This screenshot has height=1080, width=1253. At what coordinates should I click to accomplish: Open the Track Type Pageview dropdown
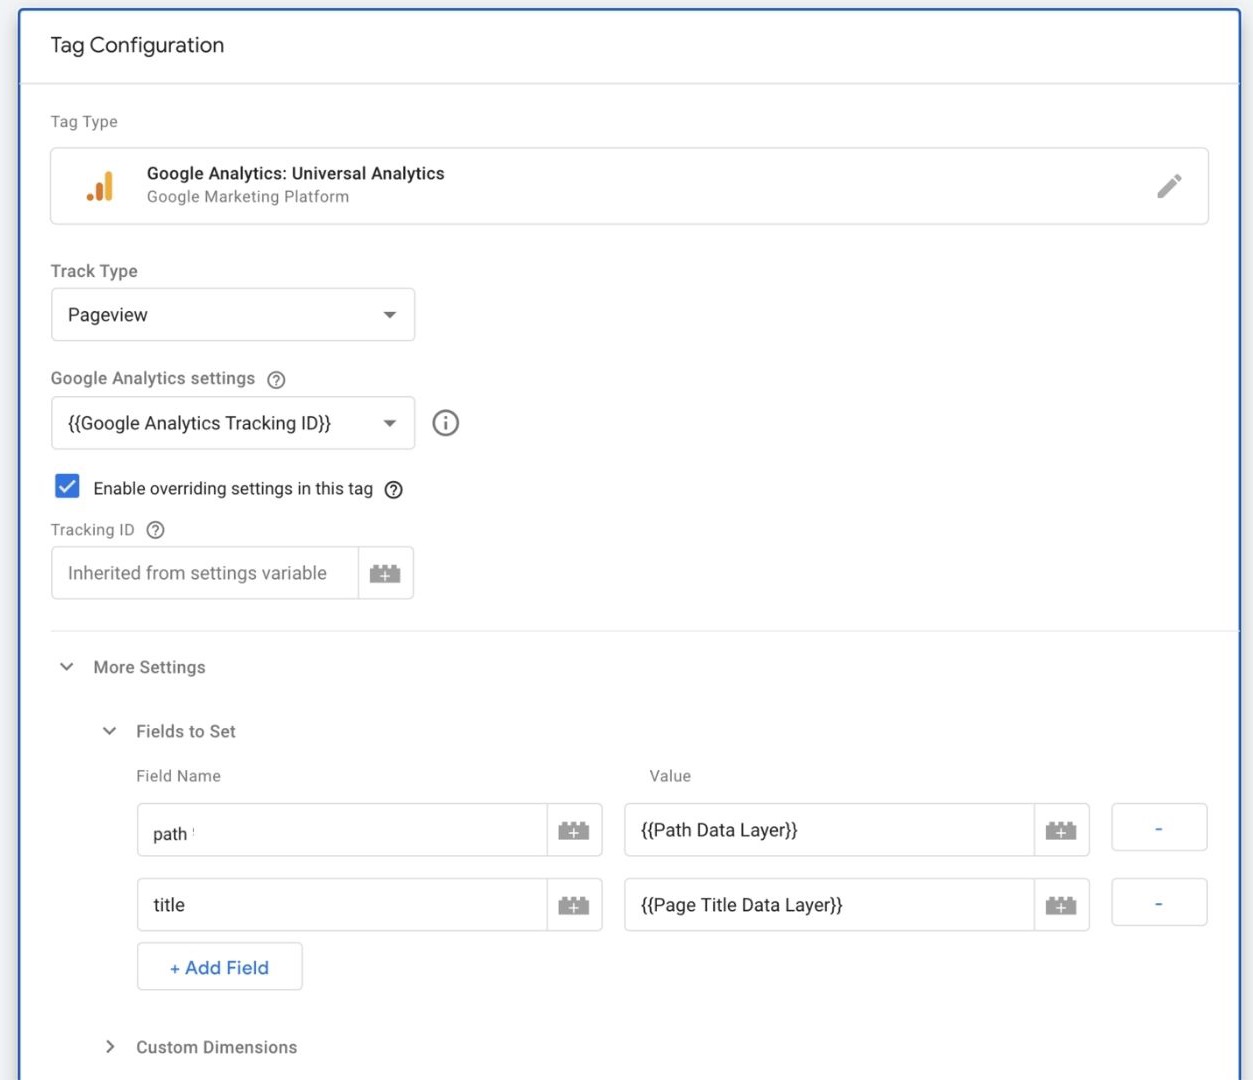[x=232, y=315]
